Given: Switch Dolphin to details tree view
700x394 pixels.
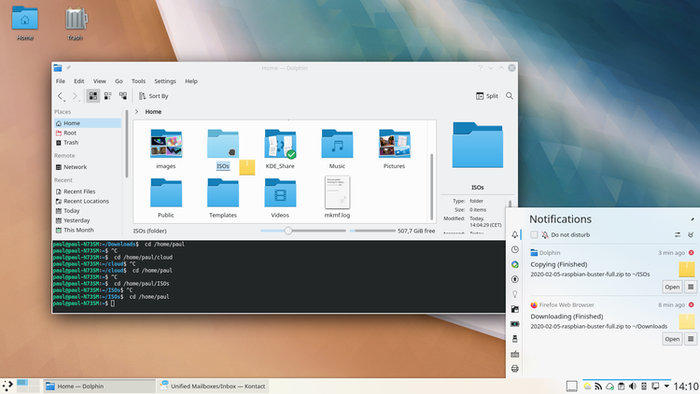Looking at the screenshot, I should (123, 96).
